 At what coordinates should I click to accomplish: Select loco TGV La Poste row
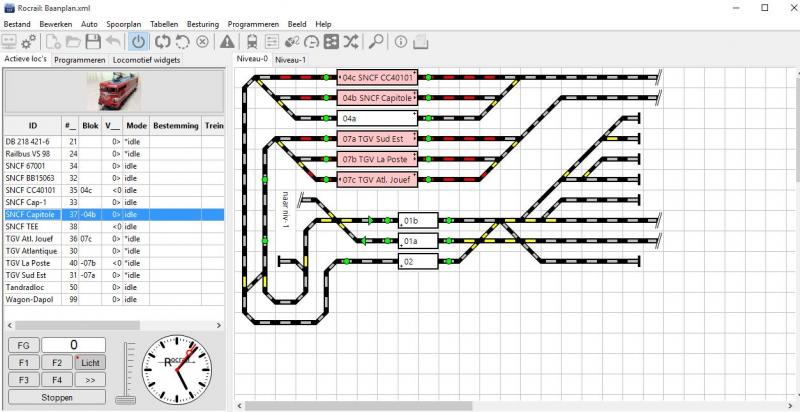click(114, 263)
